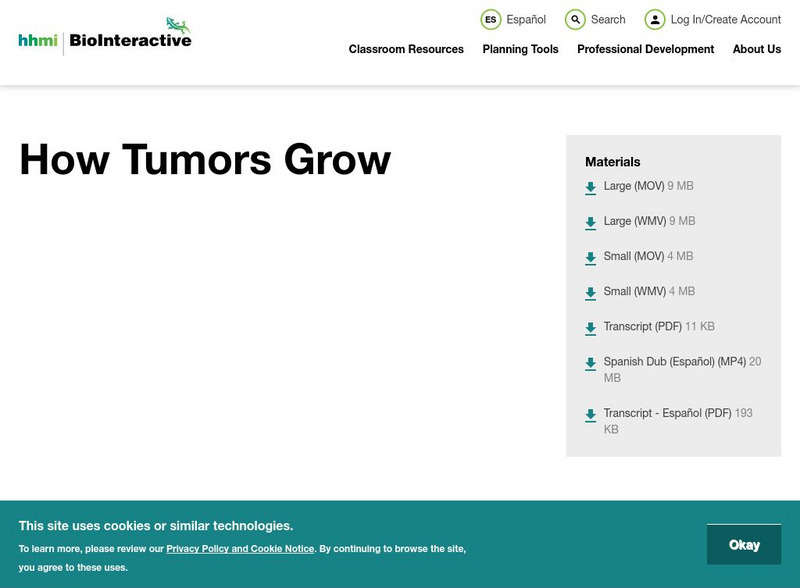Expand the About Us navigation item
This screenshot has width=800, height=588.
(757, 49)
